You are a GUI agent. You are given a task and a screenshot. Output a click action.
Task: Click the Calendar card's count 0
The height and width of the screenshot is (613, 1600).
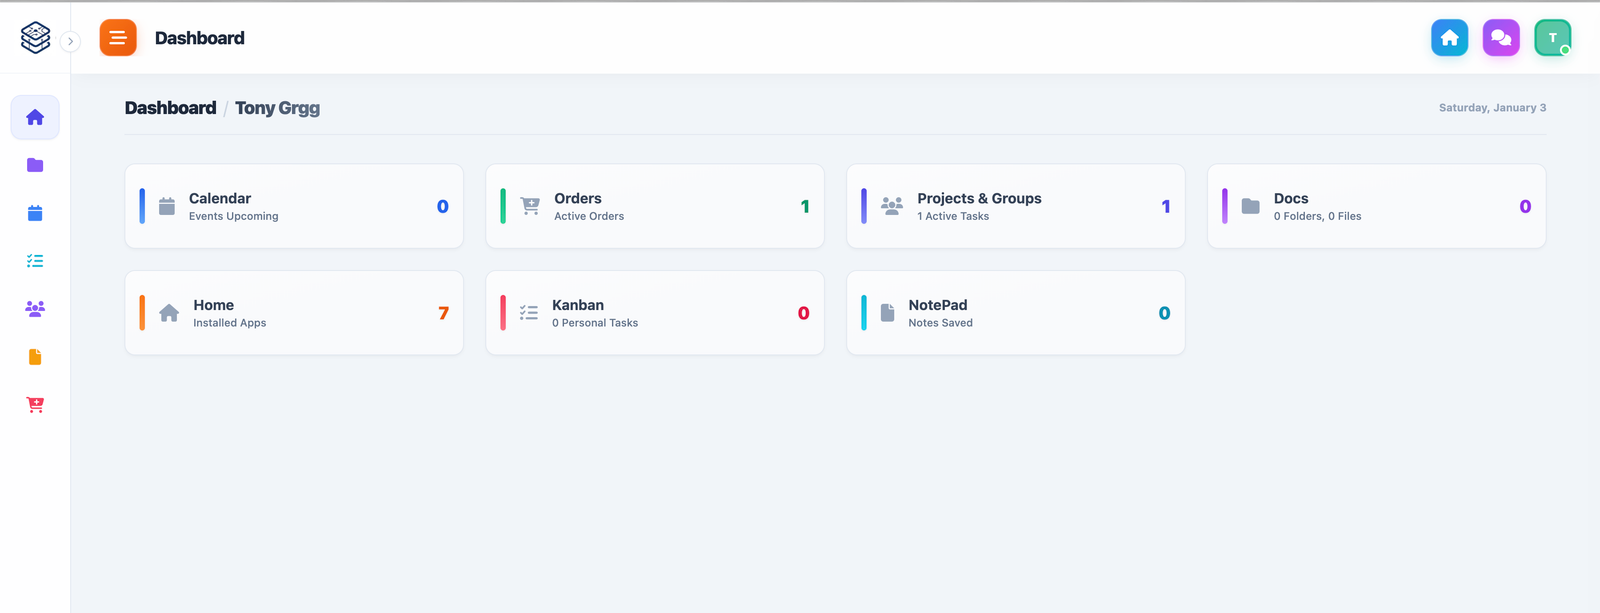(443, 206)
